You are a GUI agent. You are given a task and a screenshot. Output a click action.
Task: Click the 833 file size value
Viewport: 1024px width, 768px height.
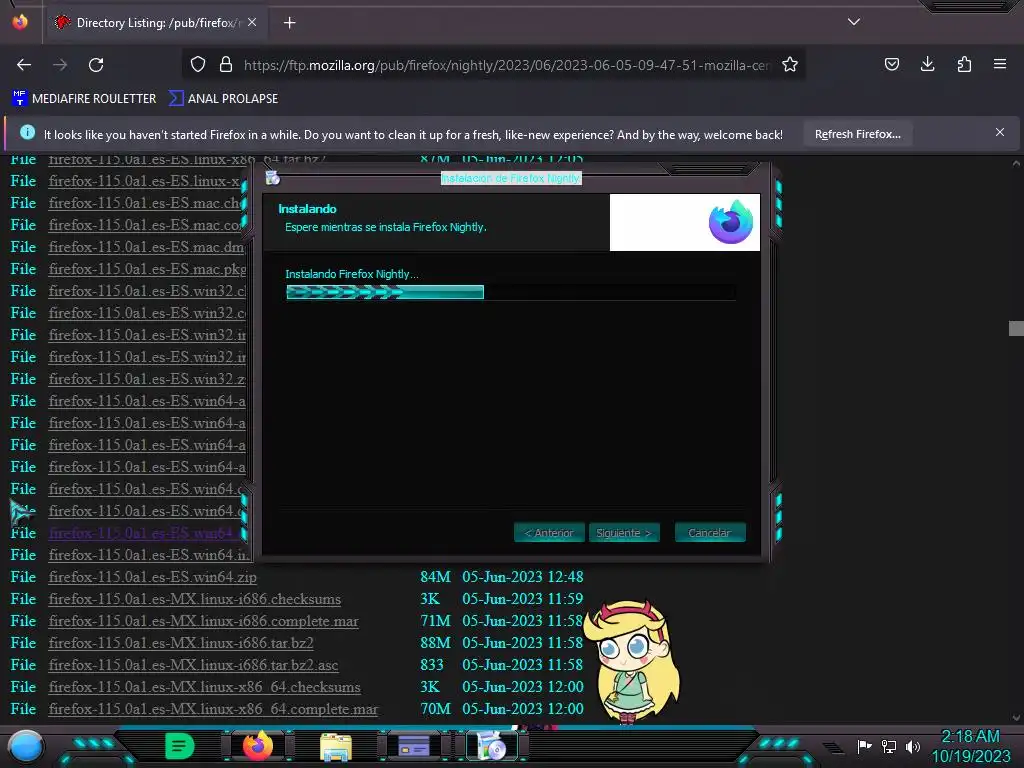[432, 665]
